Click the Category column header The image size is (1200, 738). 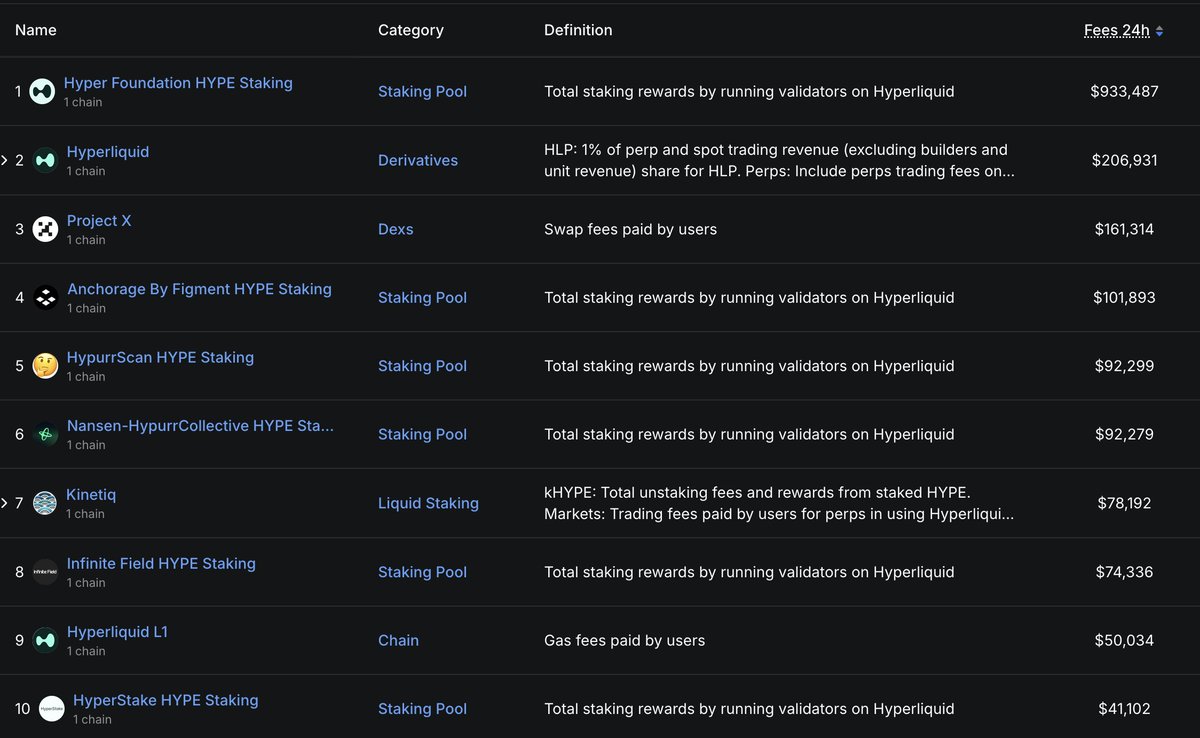coord(411,30)
